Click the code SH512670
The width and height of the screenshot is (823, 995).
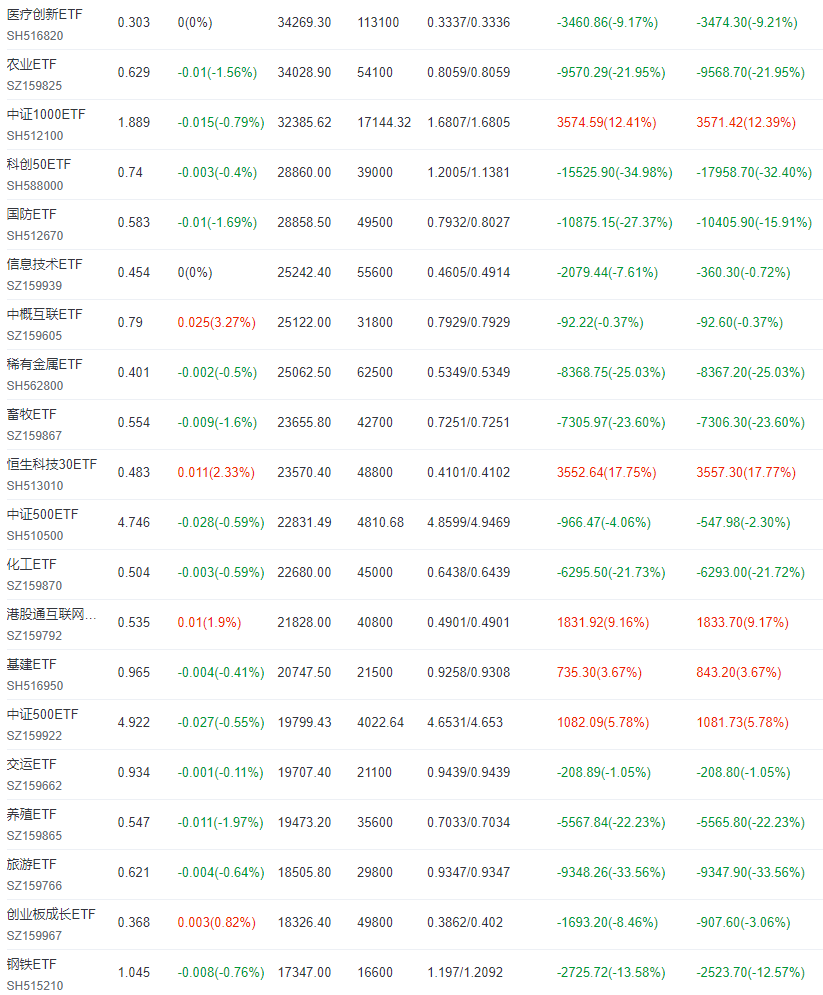pos(35,237)
